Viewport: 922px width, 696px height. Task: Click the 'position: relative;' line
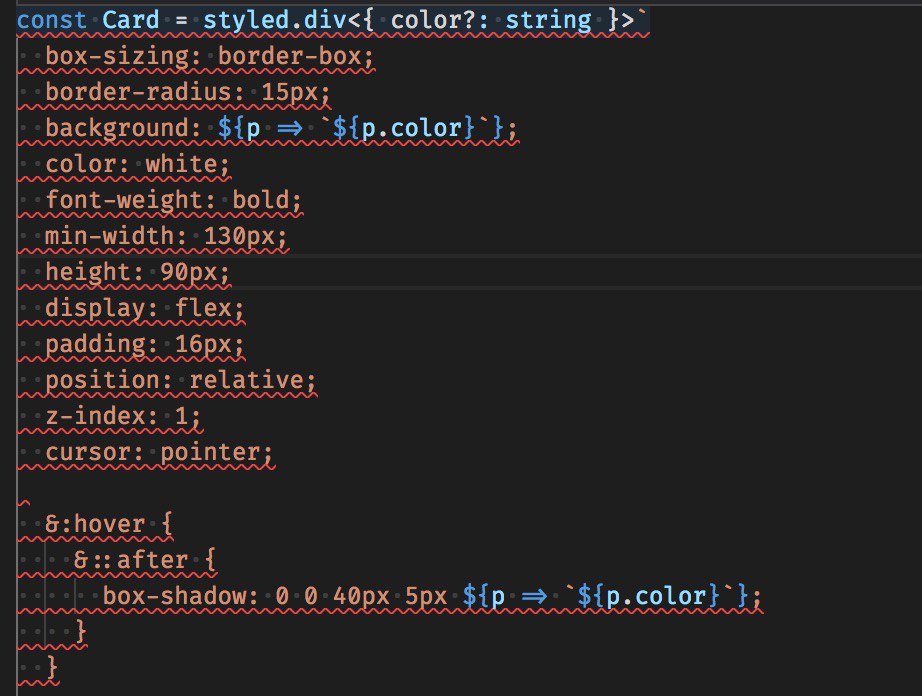(181, 380)
